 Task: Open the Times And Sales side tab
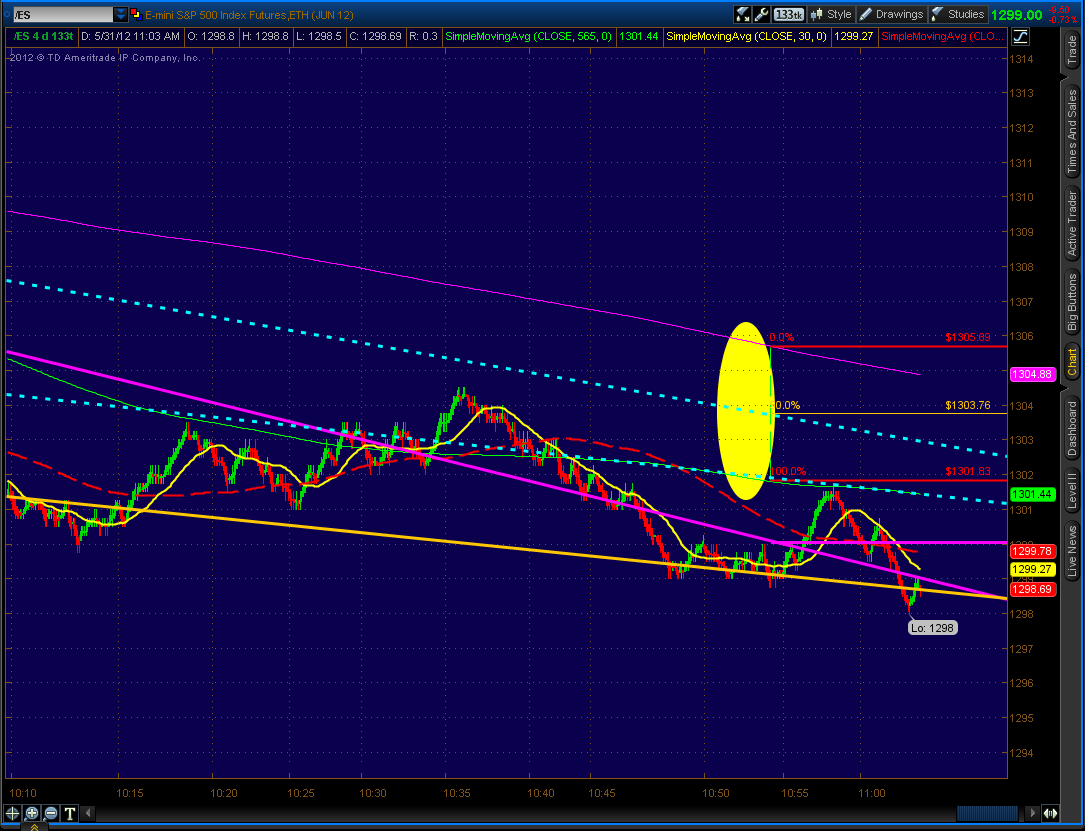pos(1072,131)
